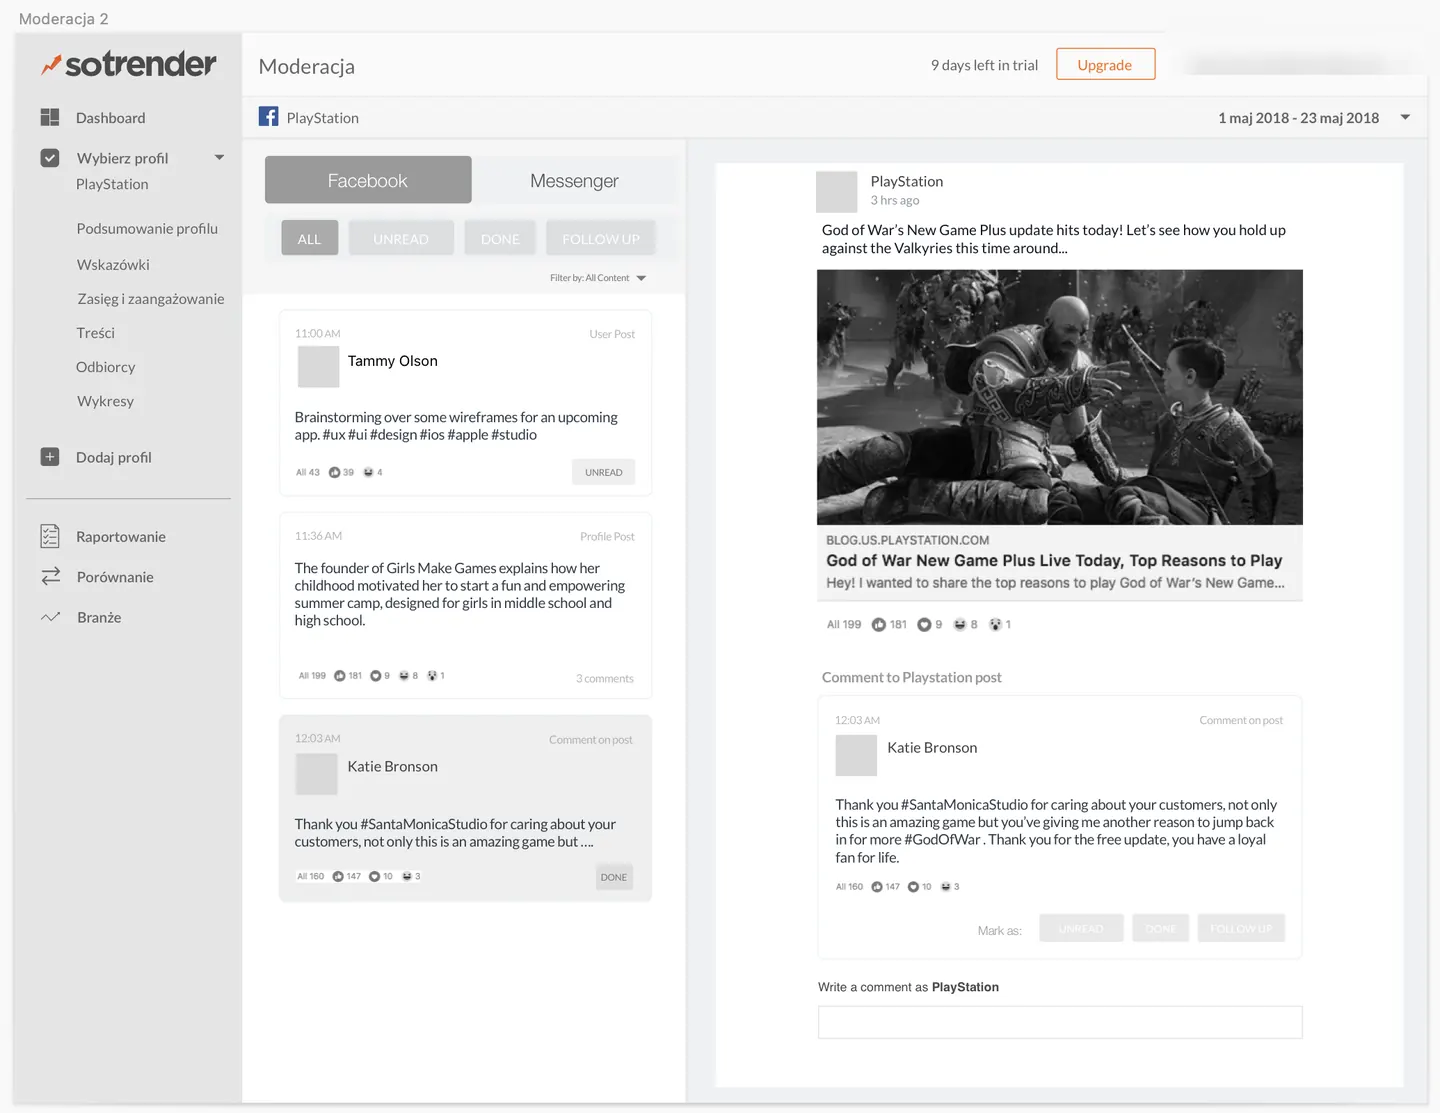This screenshot has height=1113, width=1440.
Task: Click the #SantaMonicaStudio comment preview text
Action: coord(455,832)
